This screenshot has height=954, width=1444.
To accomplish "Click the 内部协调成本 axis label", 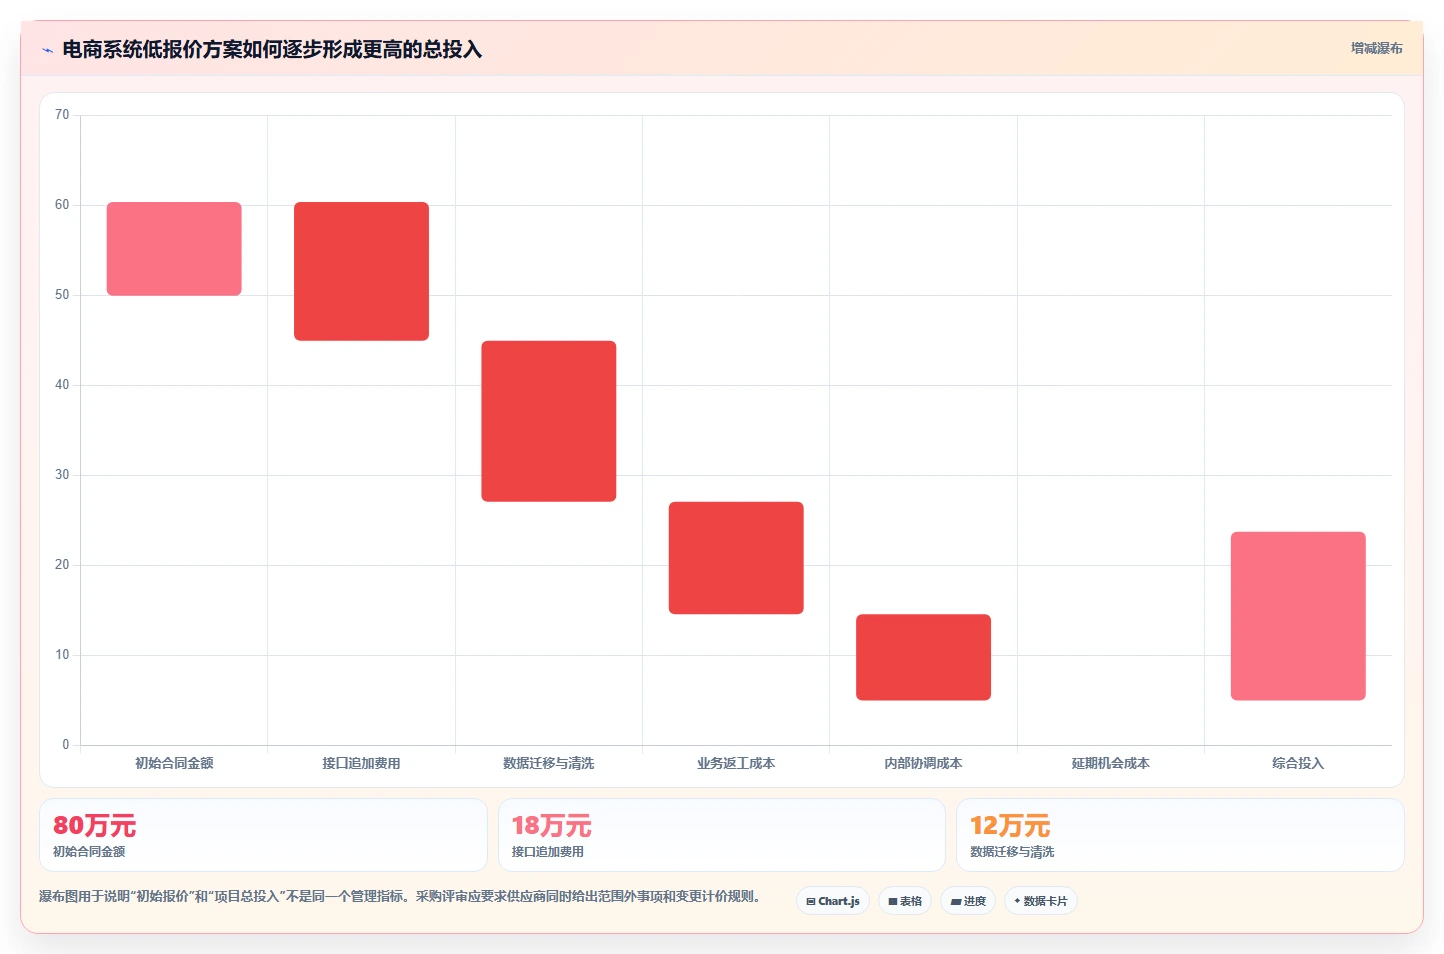I will (923, 763).
